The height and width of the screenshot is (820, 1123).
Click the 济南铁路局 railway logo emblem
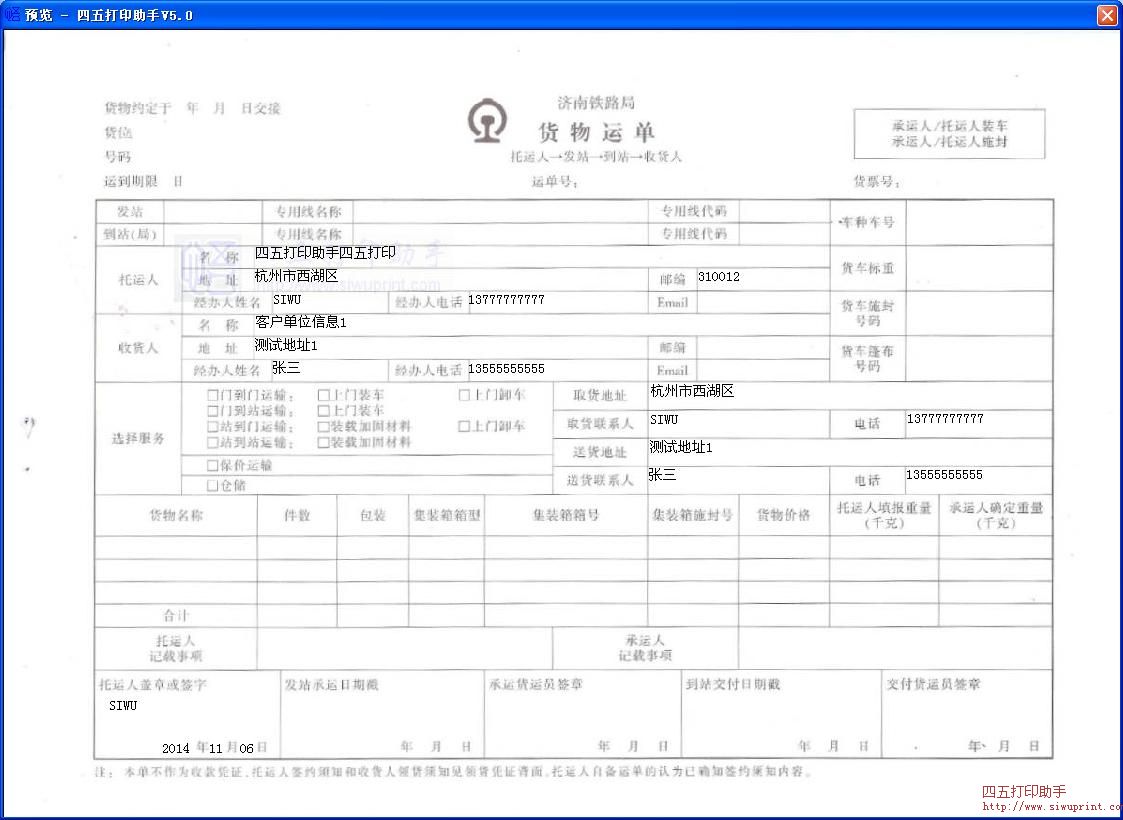point(485,119)
